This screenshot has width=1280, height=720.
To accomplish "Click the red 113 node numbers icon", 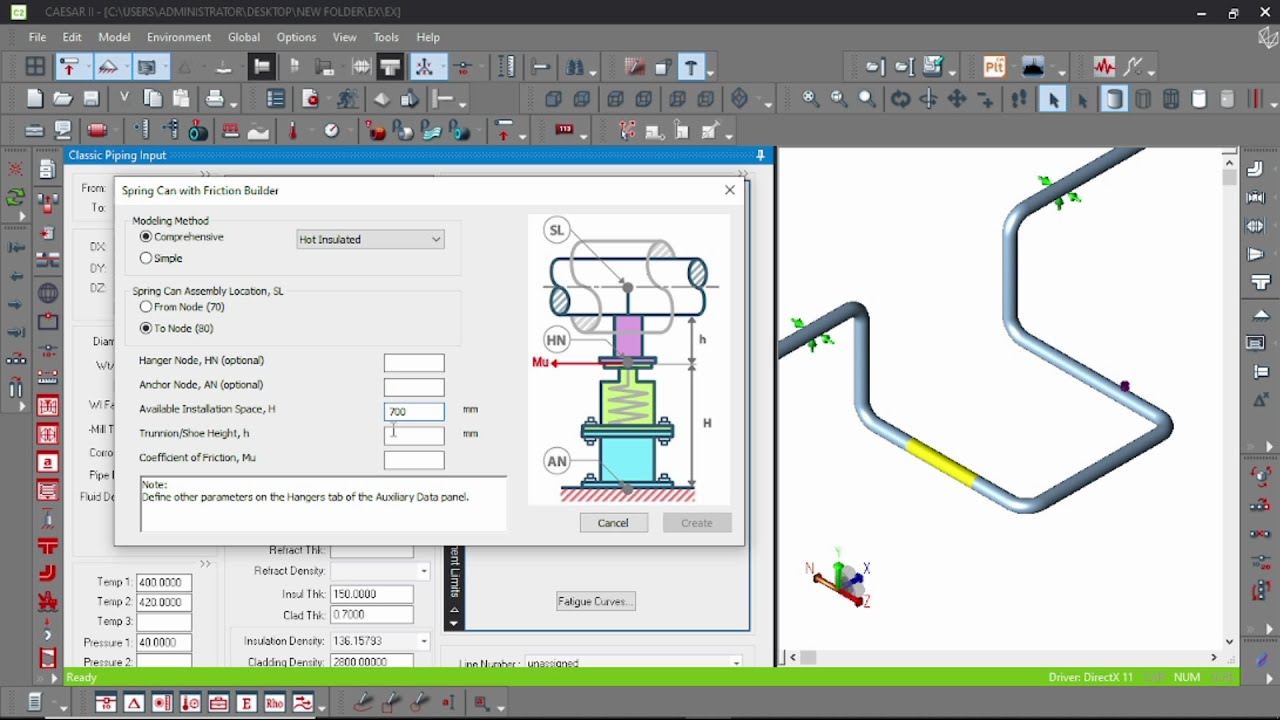I will [565, 131].
